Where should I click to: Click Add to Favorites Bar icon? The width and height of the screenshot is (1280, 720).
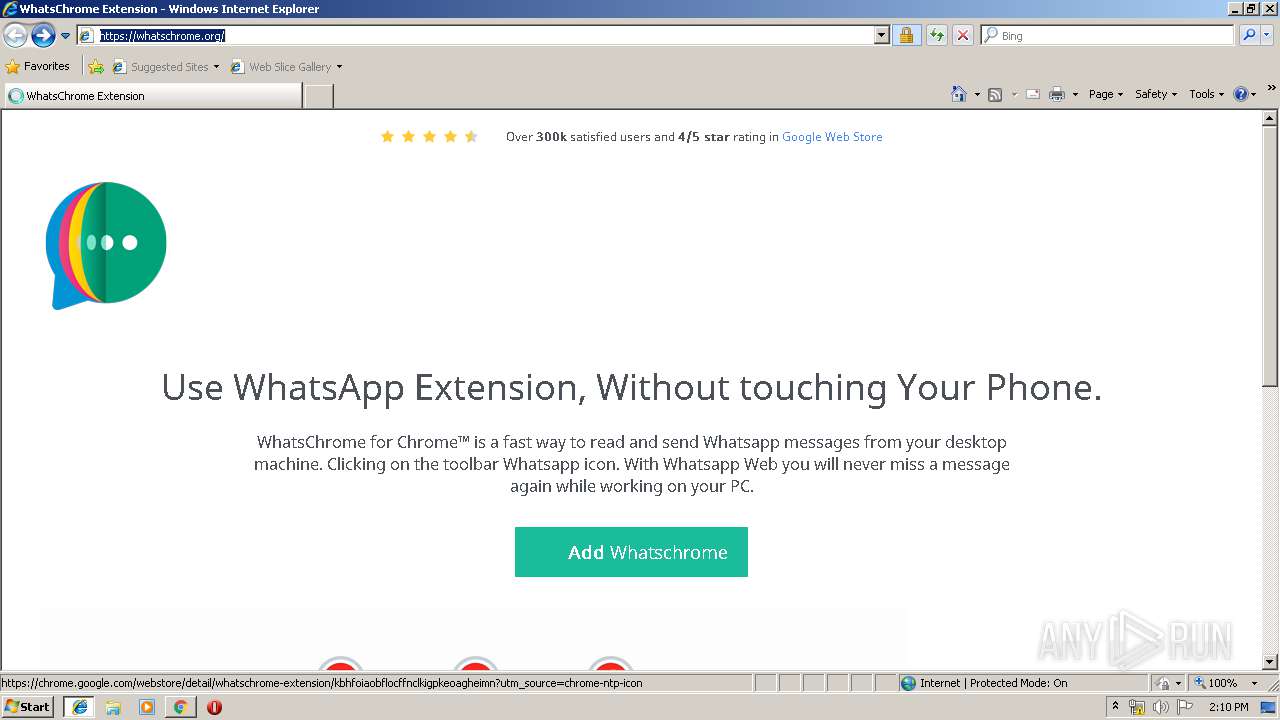click(96, 67)
